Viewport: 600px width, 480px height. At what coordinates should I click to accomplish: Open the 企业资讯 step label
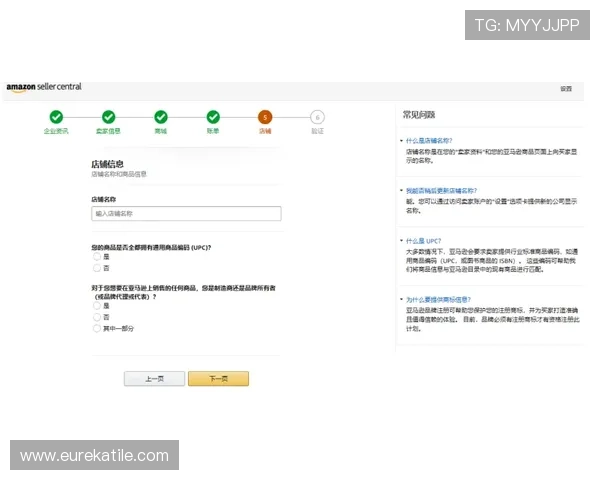[x=56, y=131]
